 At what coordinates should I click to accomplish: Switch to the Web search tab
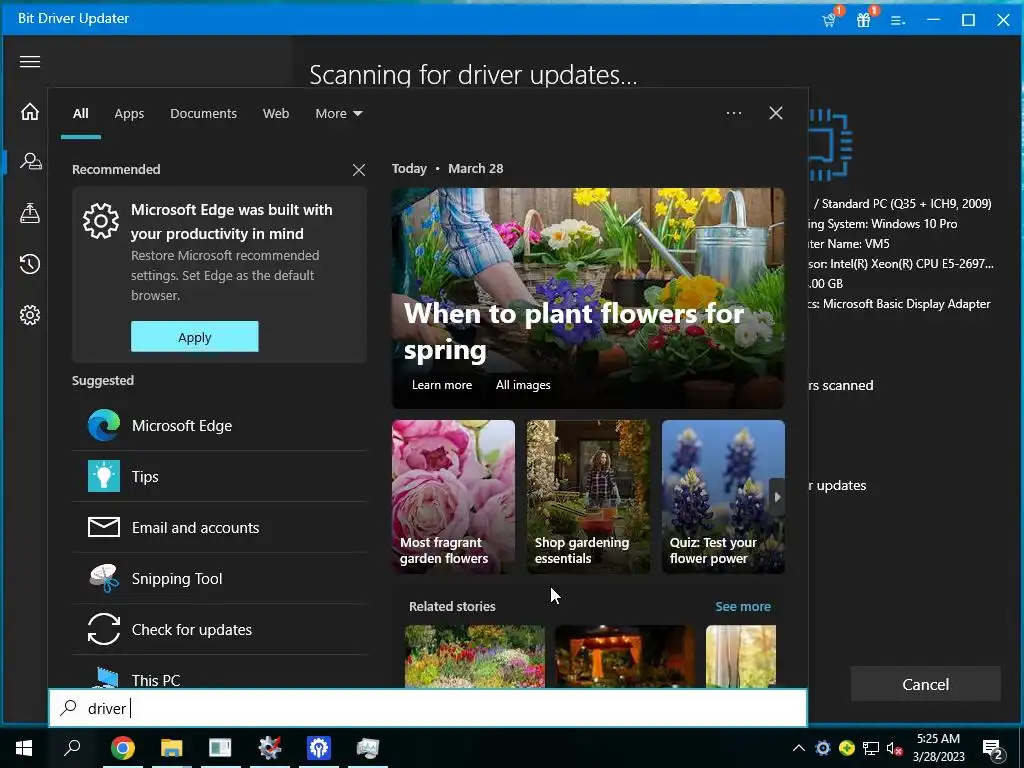click(276, 114)
